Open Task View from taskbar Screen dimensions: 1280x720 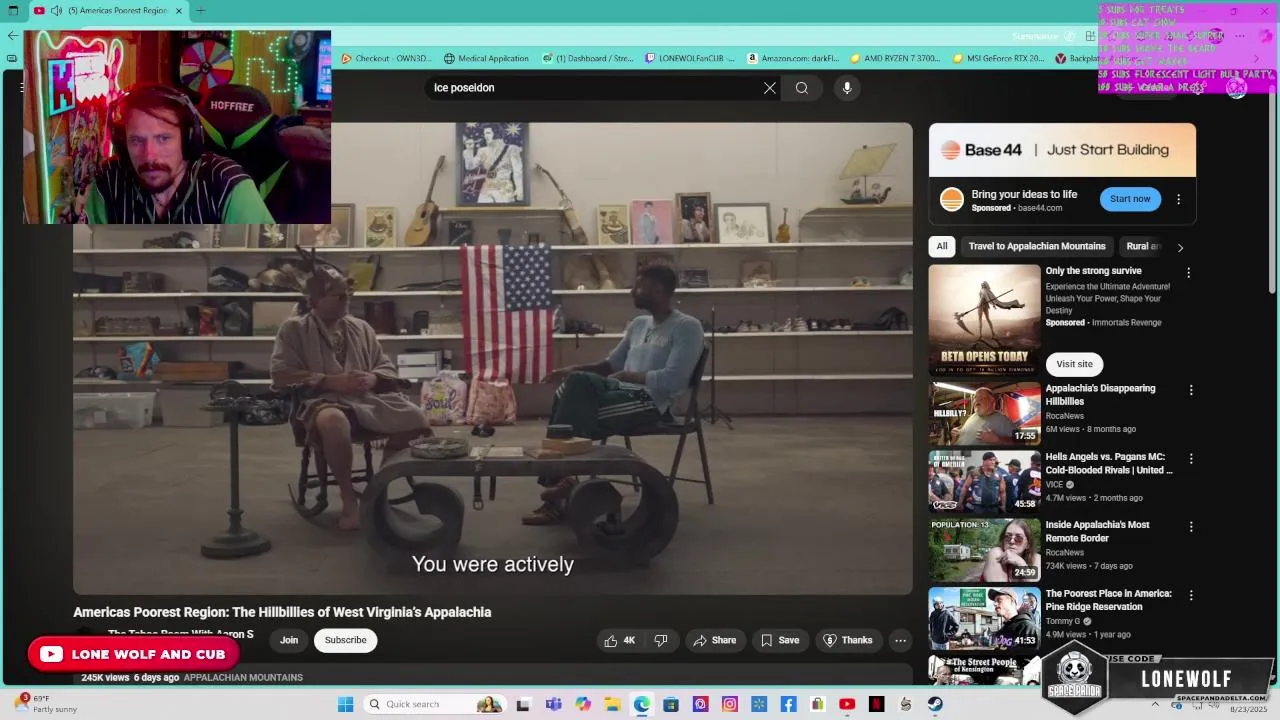click(523, 704)
